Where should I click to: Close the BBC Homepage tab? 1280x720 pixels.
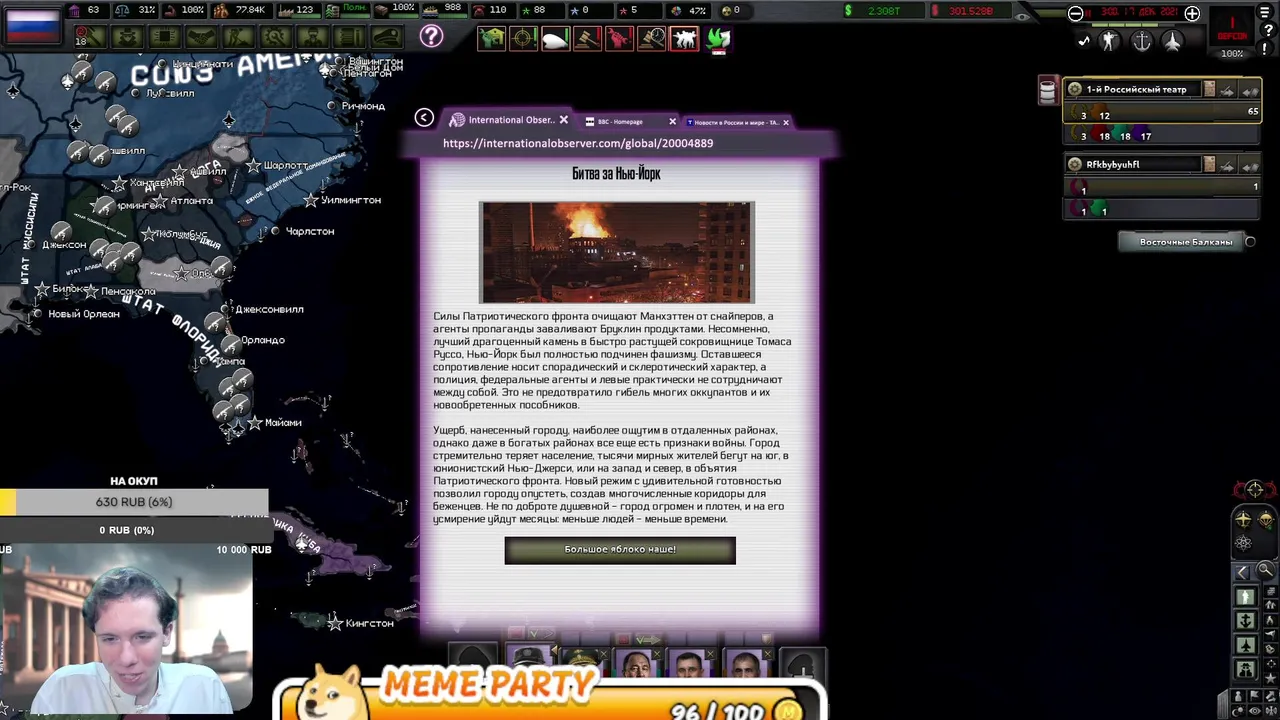coord(672,122)
